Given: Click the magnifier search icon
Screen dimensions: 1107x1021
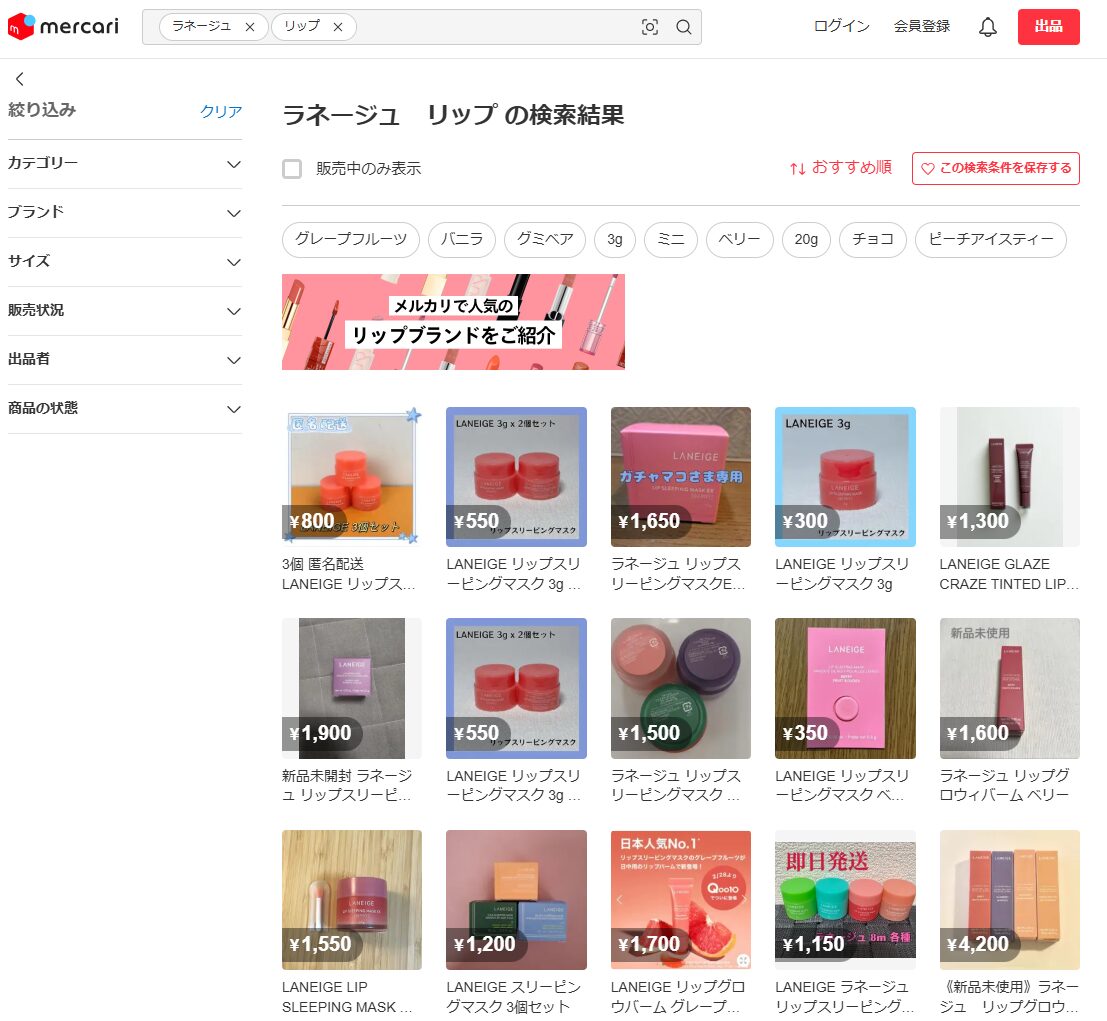Looking at the screenshot, I should [683, 27].
